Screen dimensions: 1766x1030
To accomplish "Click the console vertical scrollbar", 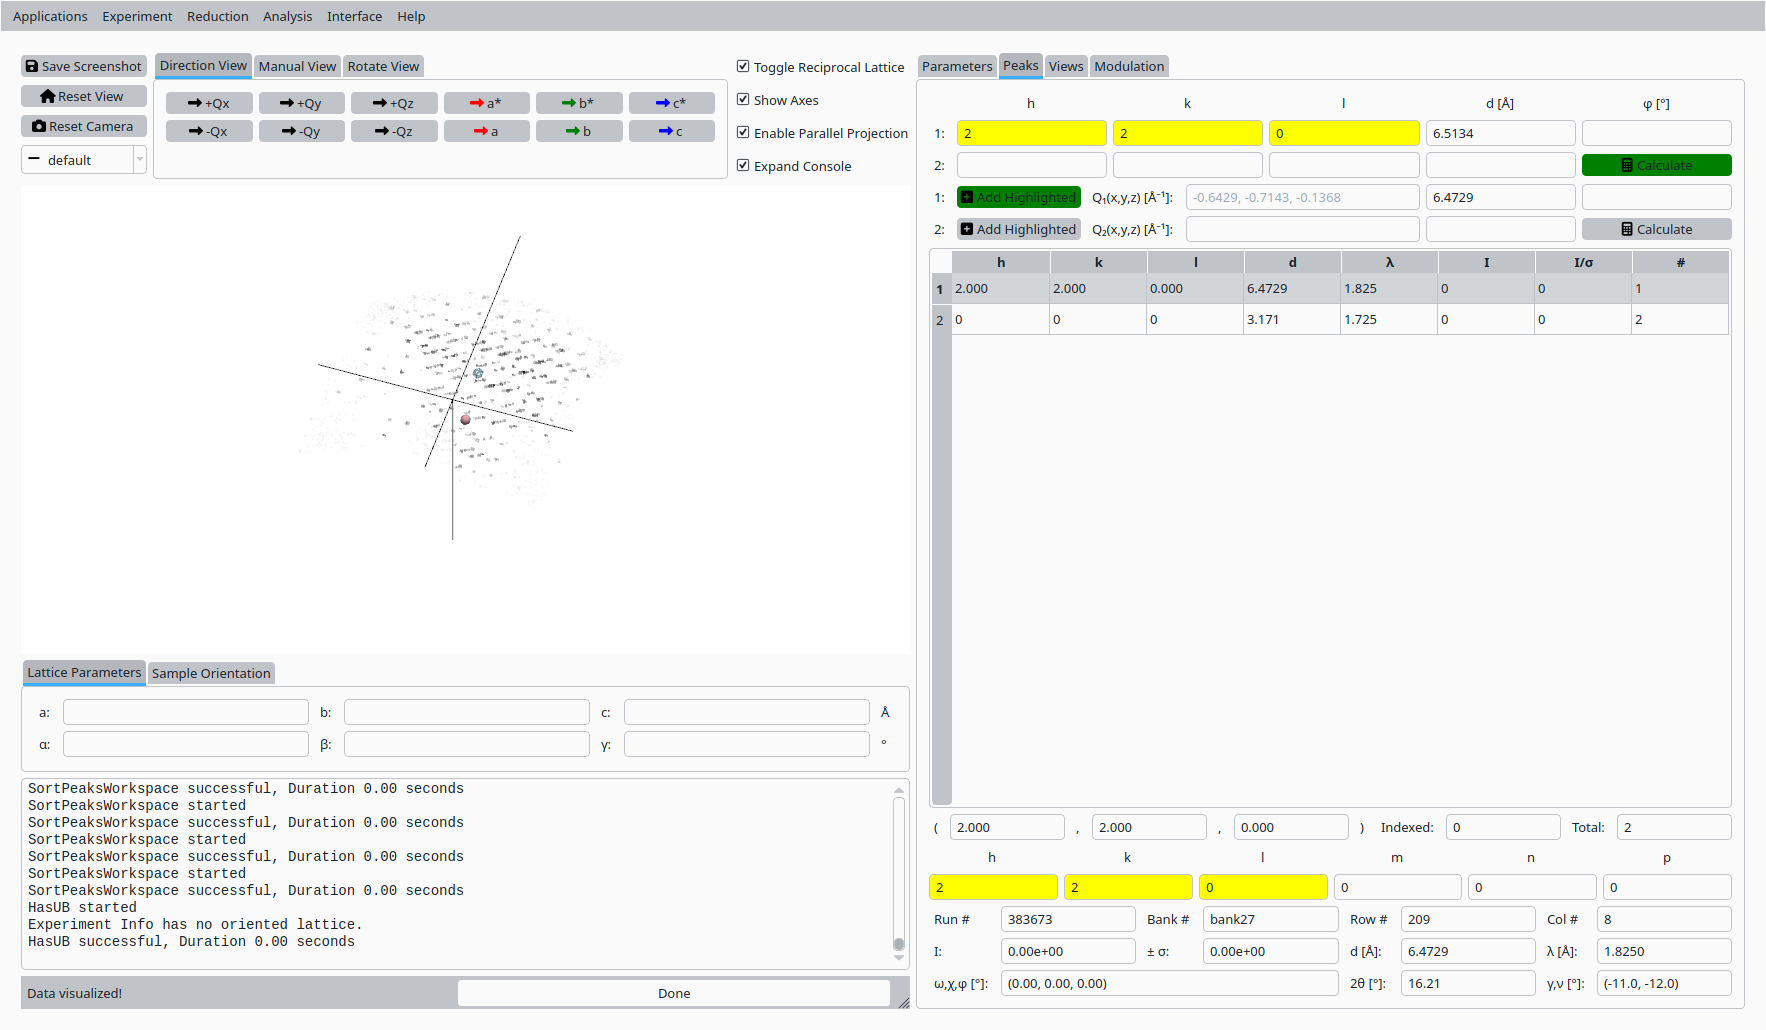I will point(899,870).
